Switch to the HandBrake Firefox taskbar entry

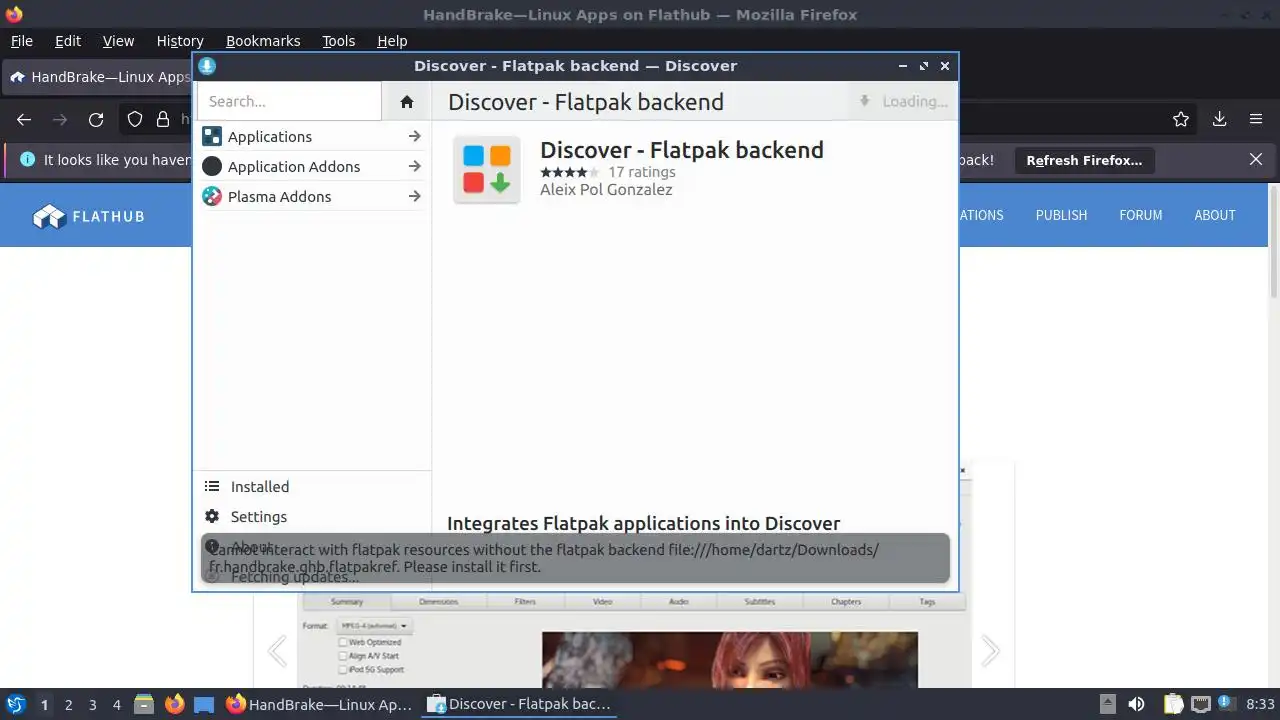coord(319,704)
